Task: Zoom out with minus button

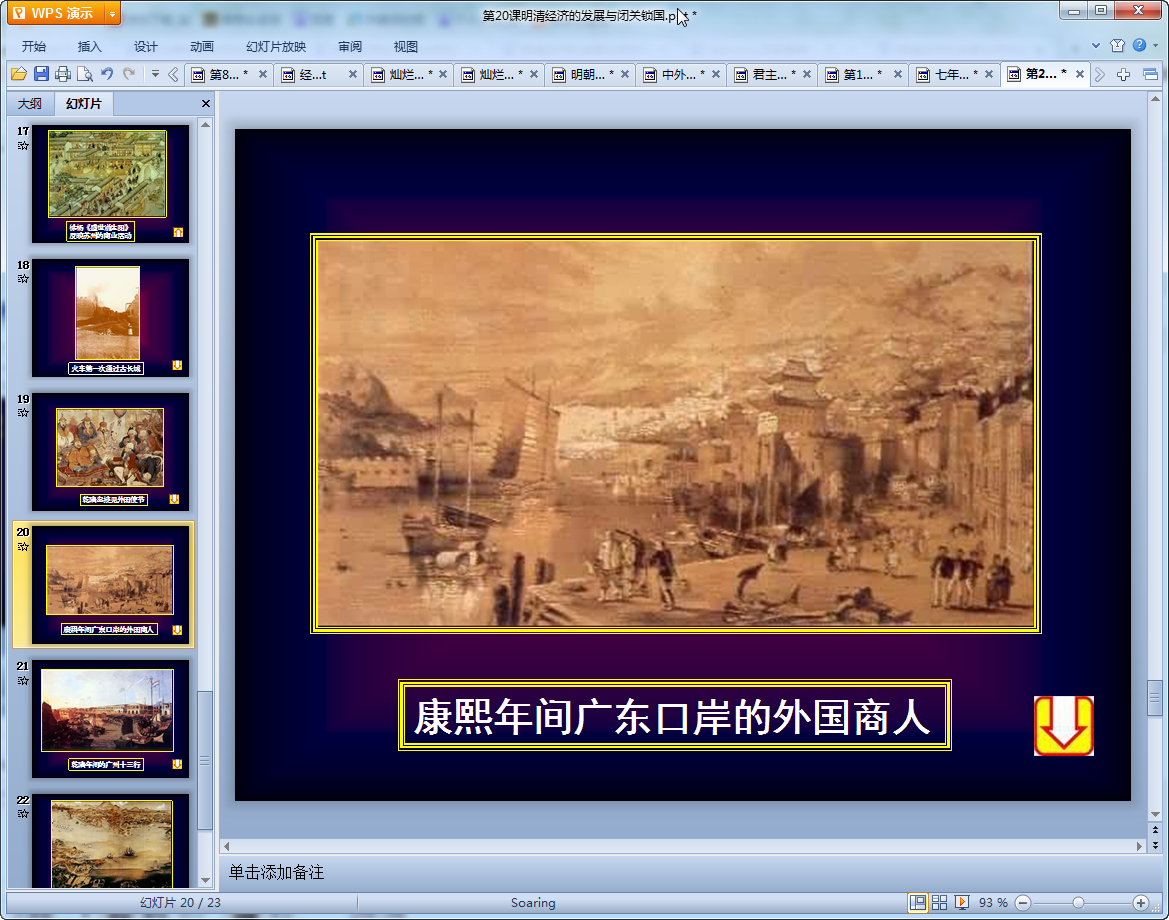Action: (1023, 903)
